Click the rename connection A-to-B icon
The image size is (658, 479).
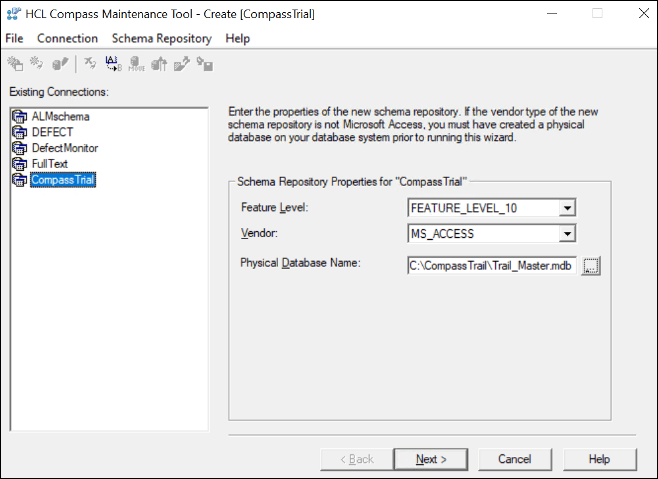click(113, 64)
